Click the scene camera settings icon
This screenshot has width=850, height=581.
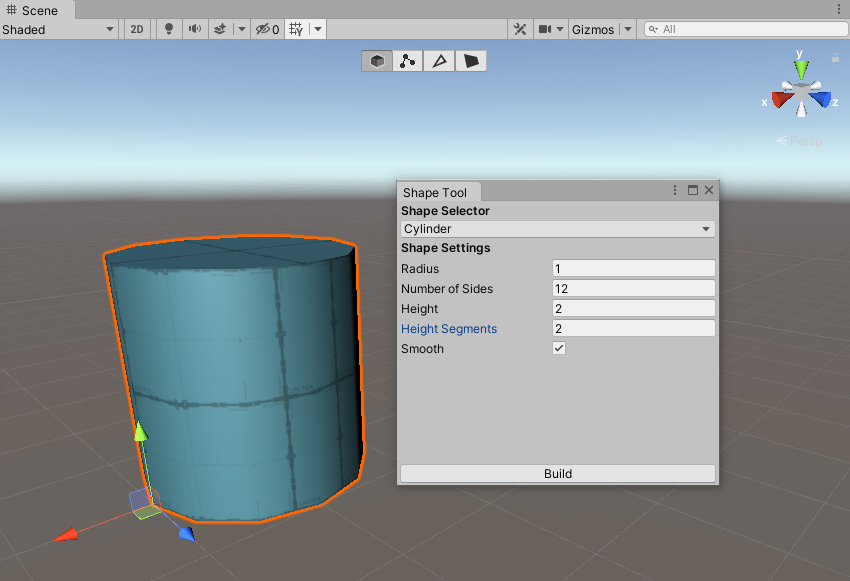[545, 30]
